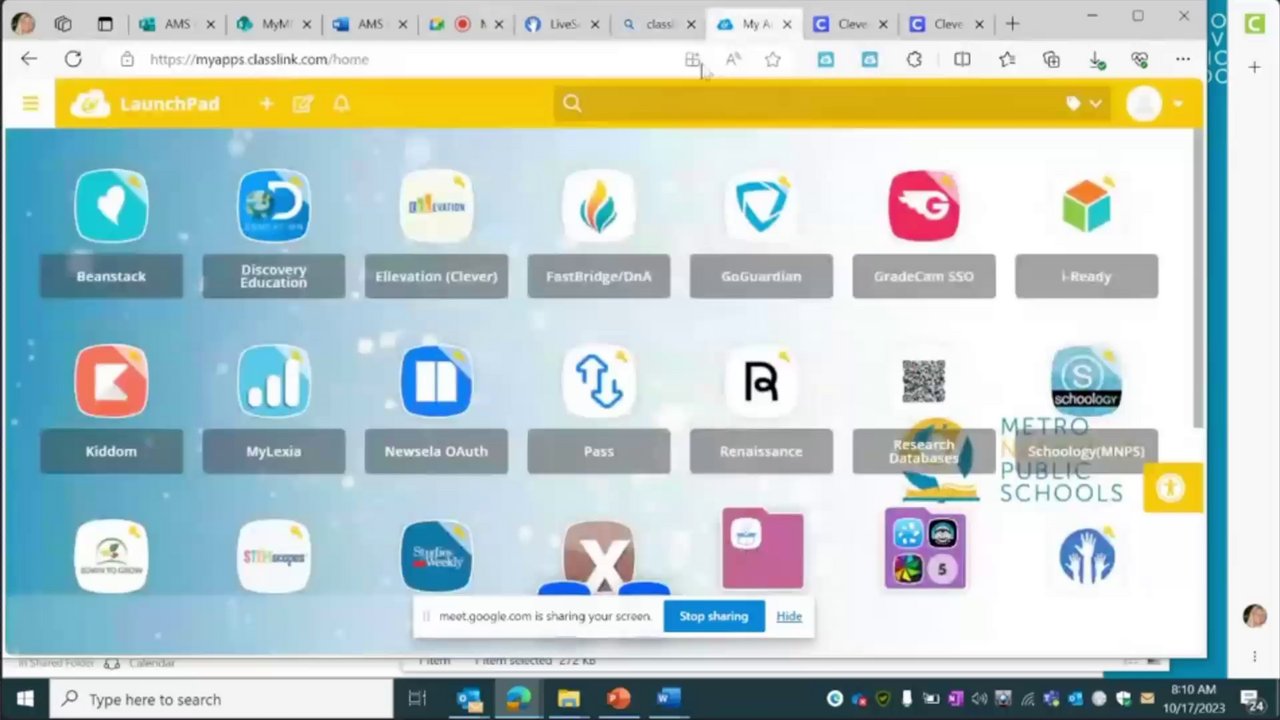
Task: Open LaunchPad notifications bell
Action: tap(341, 103)
